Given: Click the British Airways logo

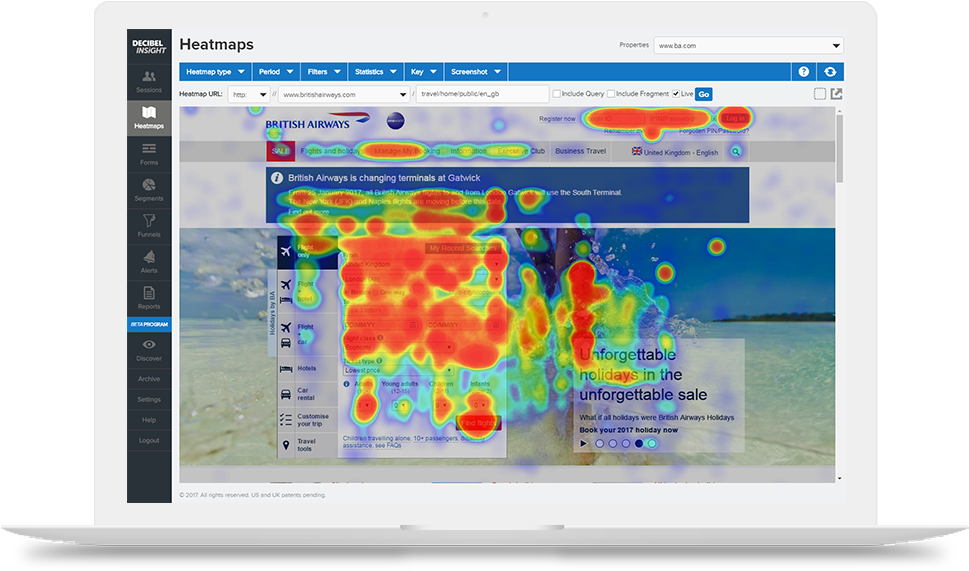Looking at the screenshot, I should coord(317,121).
